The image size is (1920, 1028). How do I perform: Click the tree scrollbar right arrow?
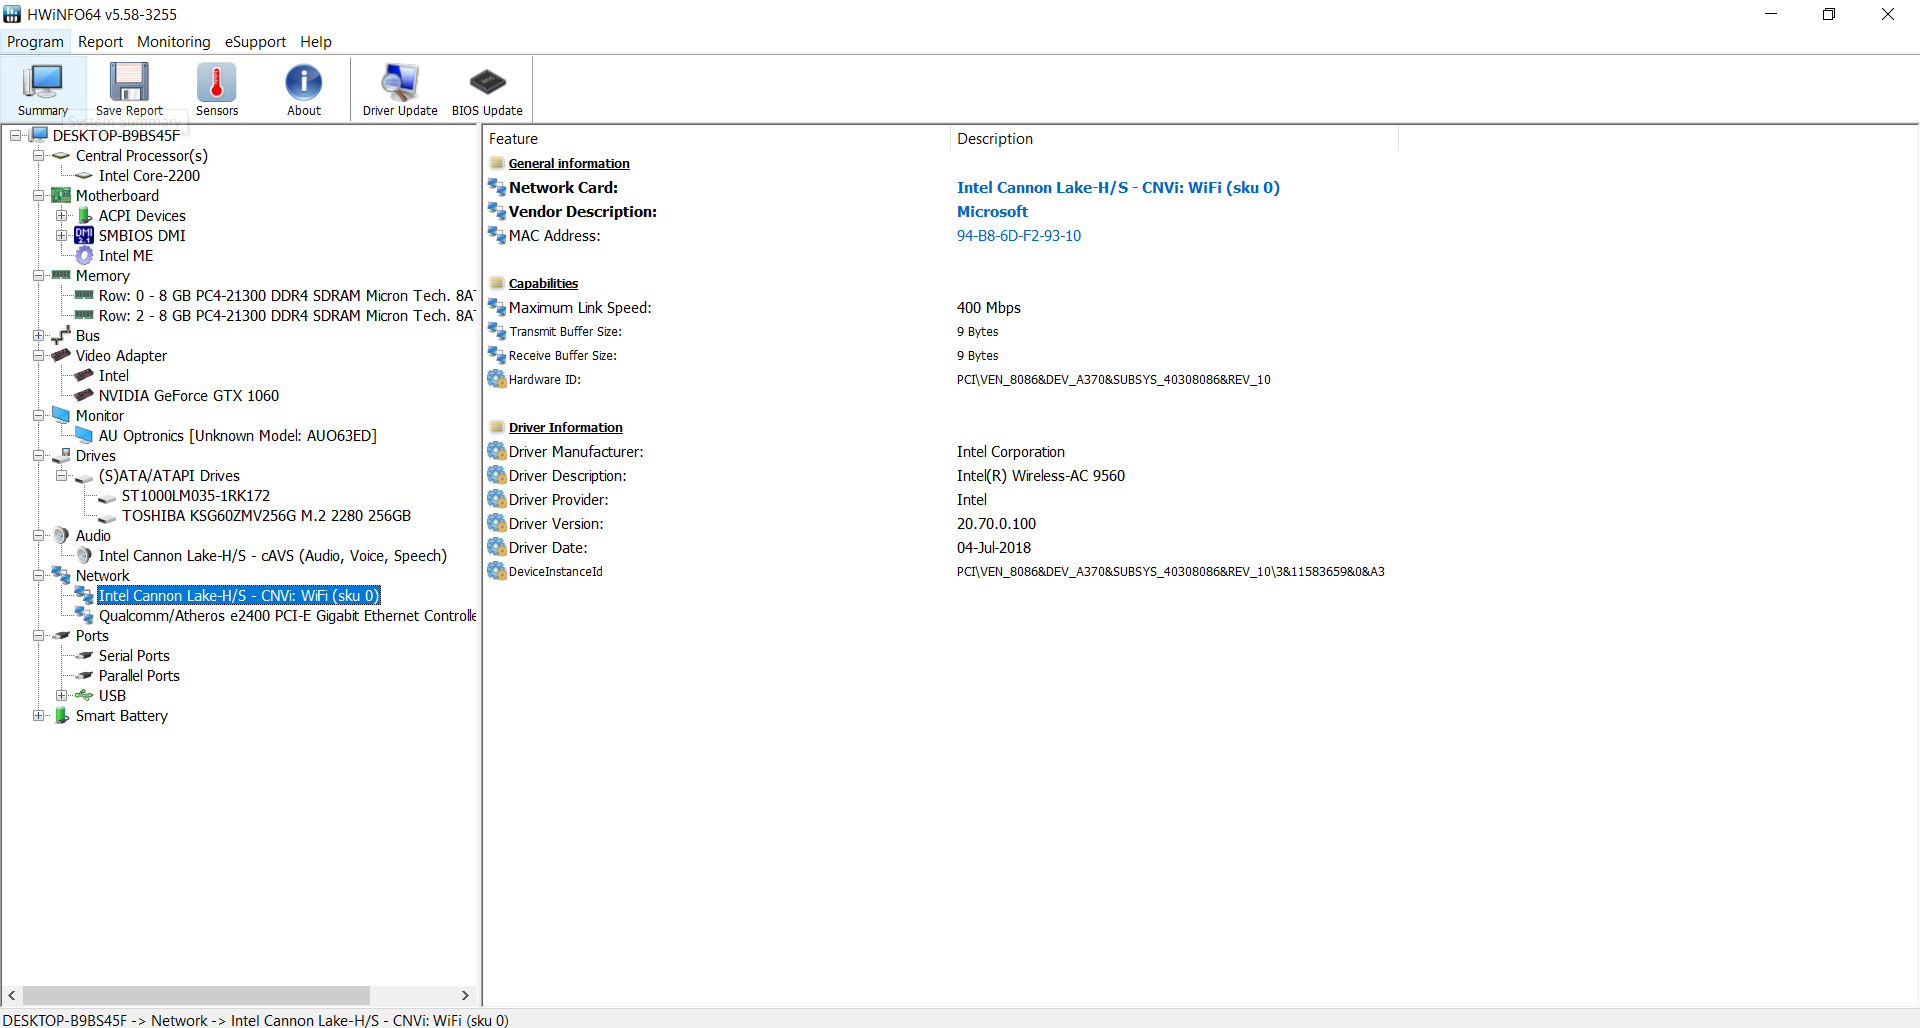click(465, 995)
